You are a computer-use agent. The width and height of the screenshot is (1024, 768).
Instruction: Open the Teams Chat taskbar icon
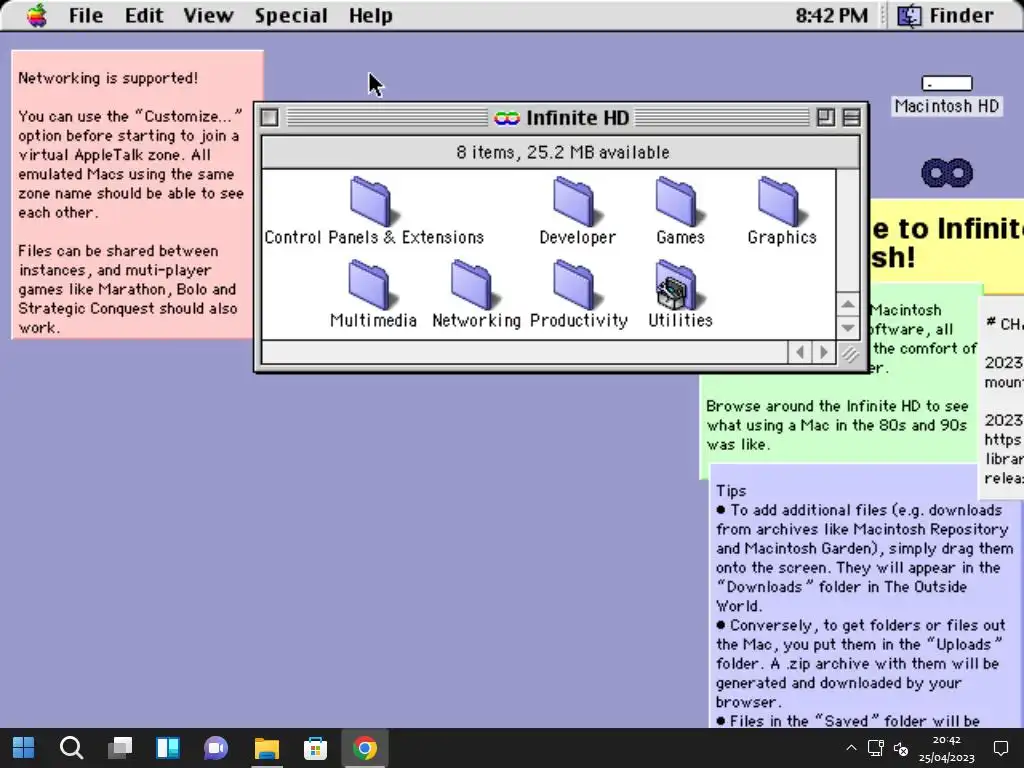pyautogui.click(x=216, y=747)
